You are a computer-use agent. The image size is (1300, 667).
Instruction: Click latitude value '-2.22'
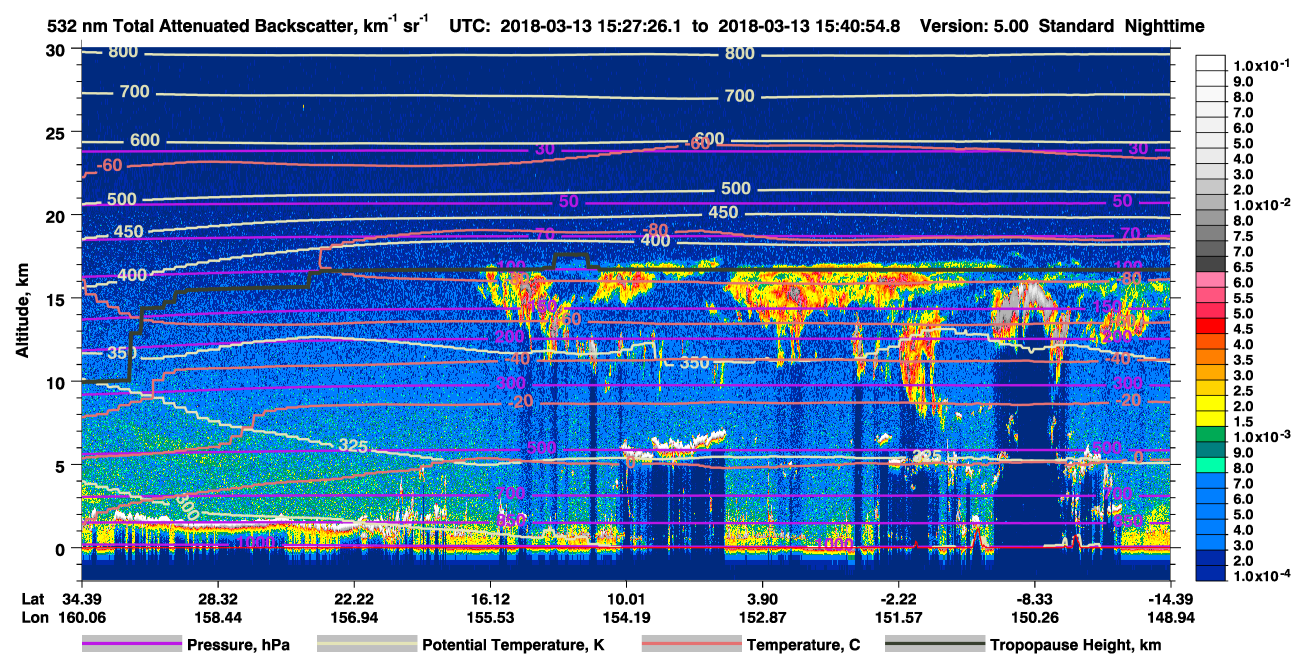(x=899, y=599)
